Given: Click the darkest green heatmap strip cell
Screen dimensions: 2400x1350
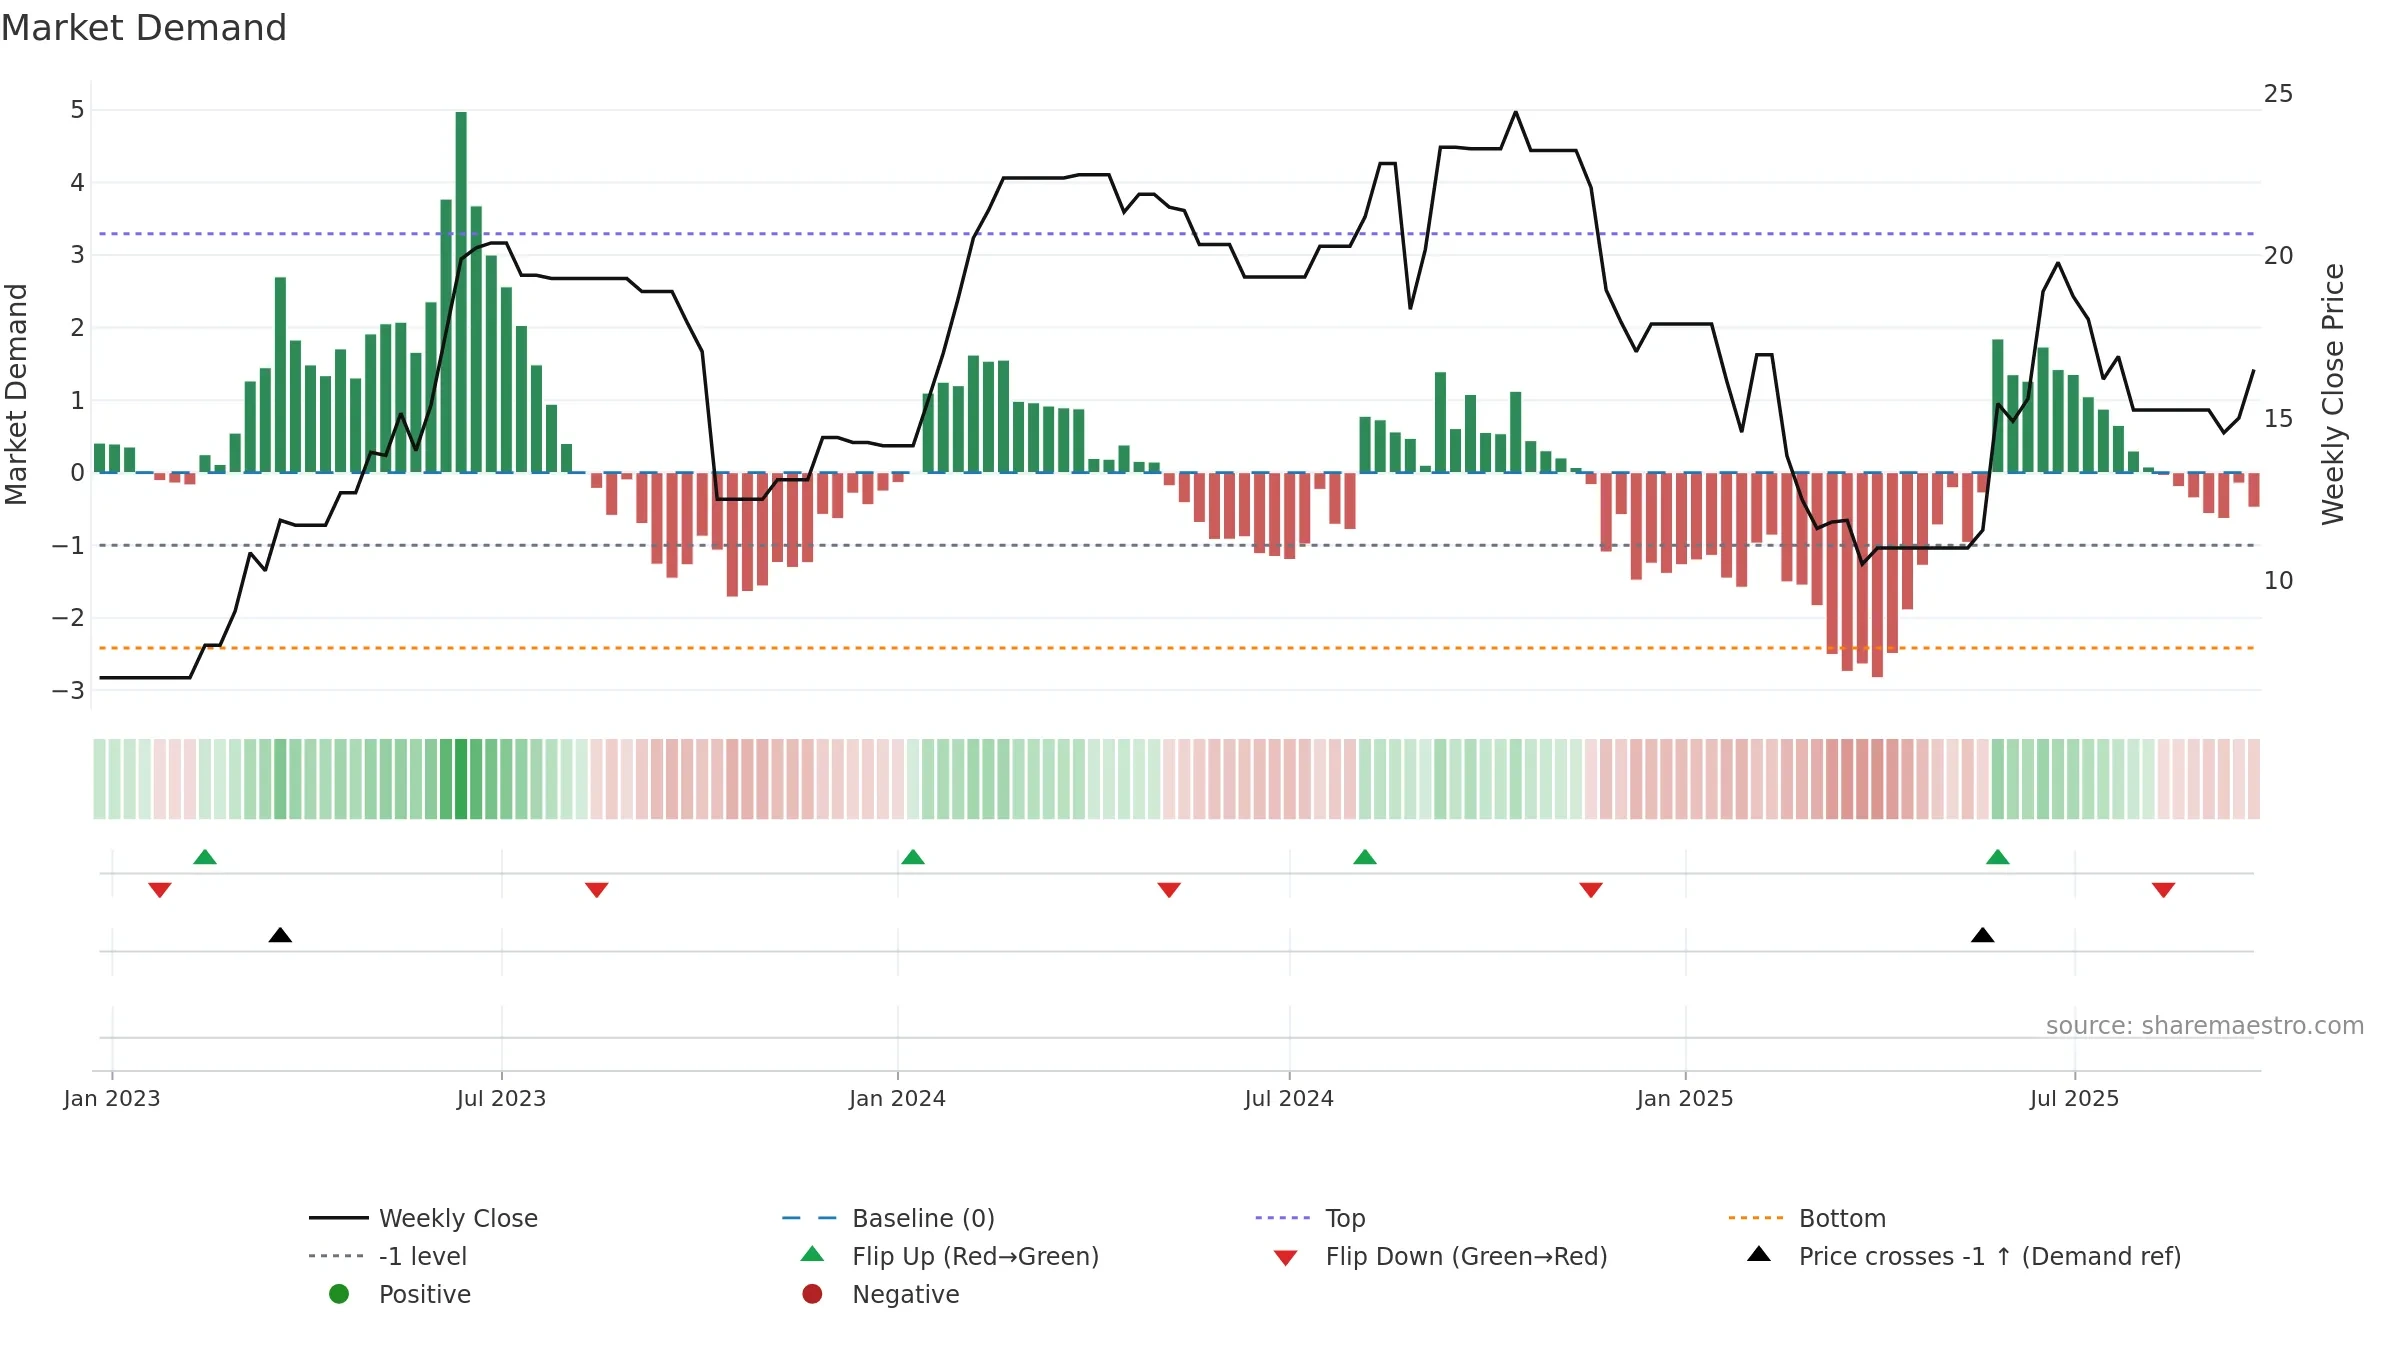Looking at the screenshot, I should (x=461, y=779).
